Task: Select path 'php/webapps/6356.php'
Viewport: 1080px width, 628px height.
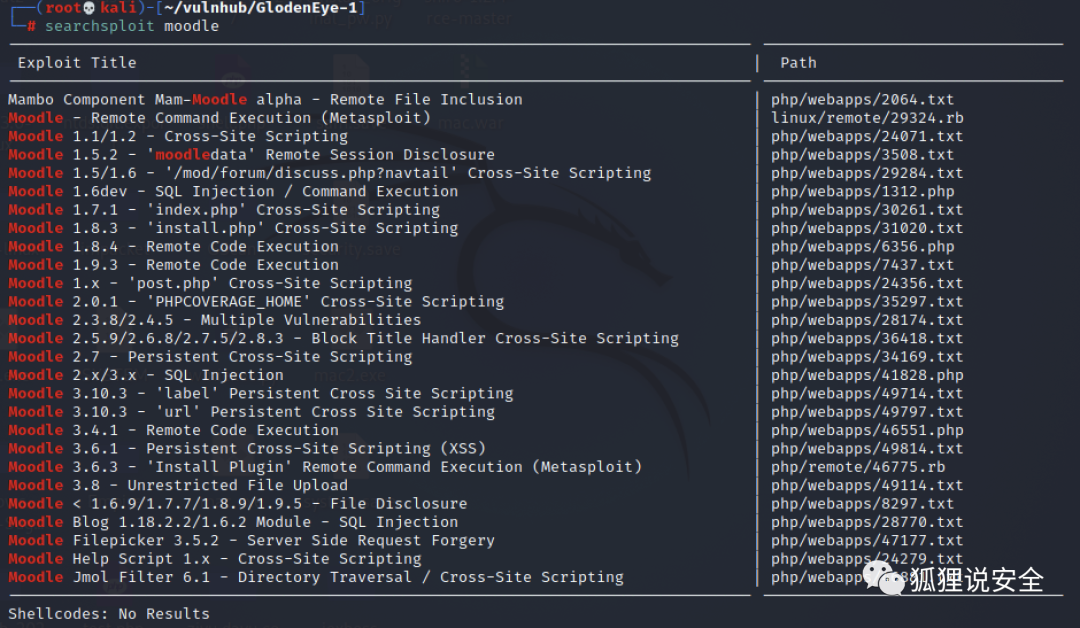Action: (862, 247)
